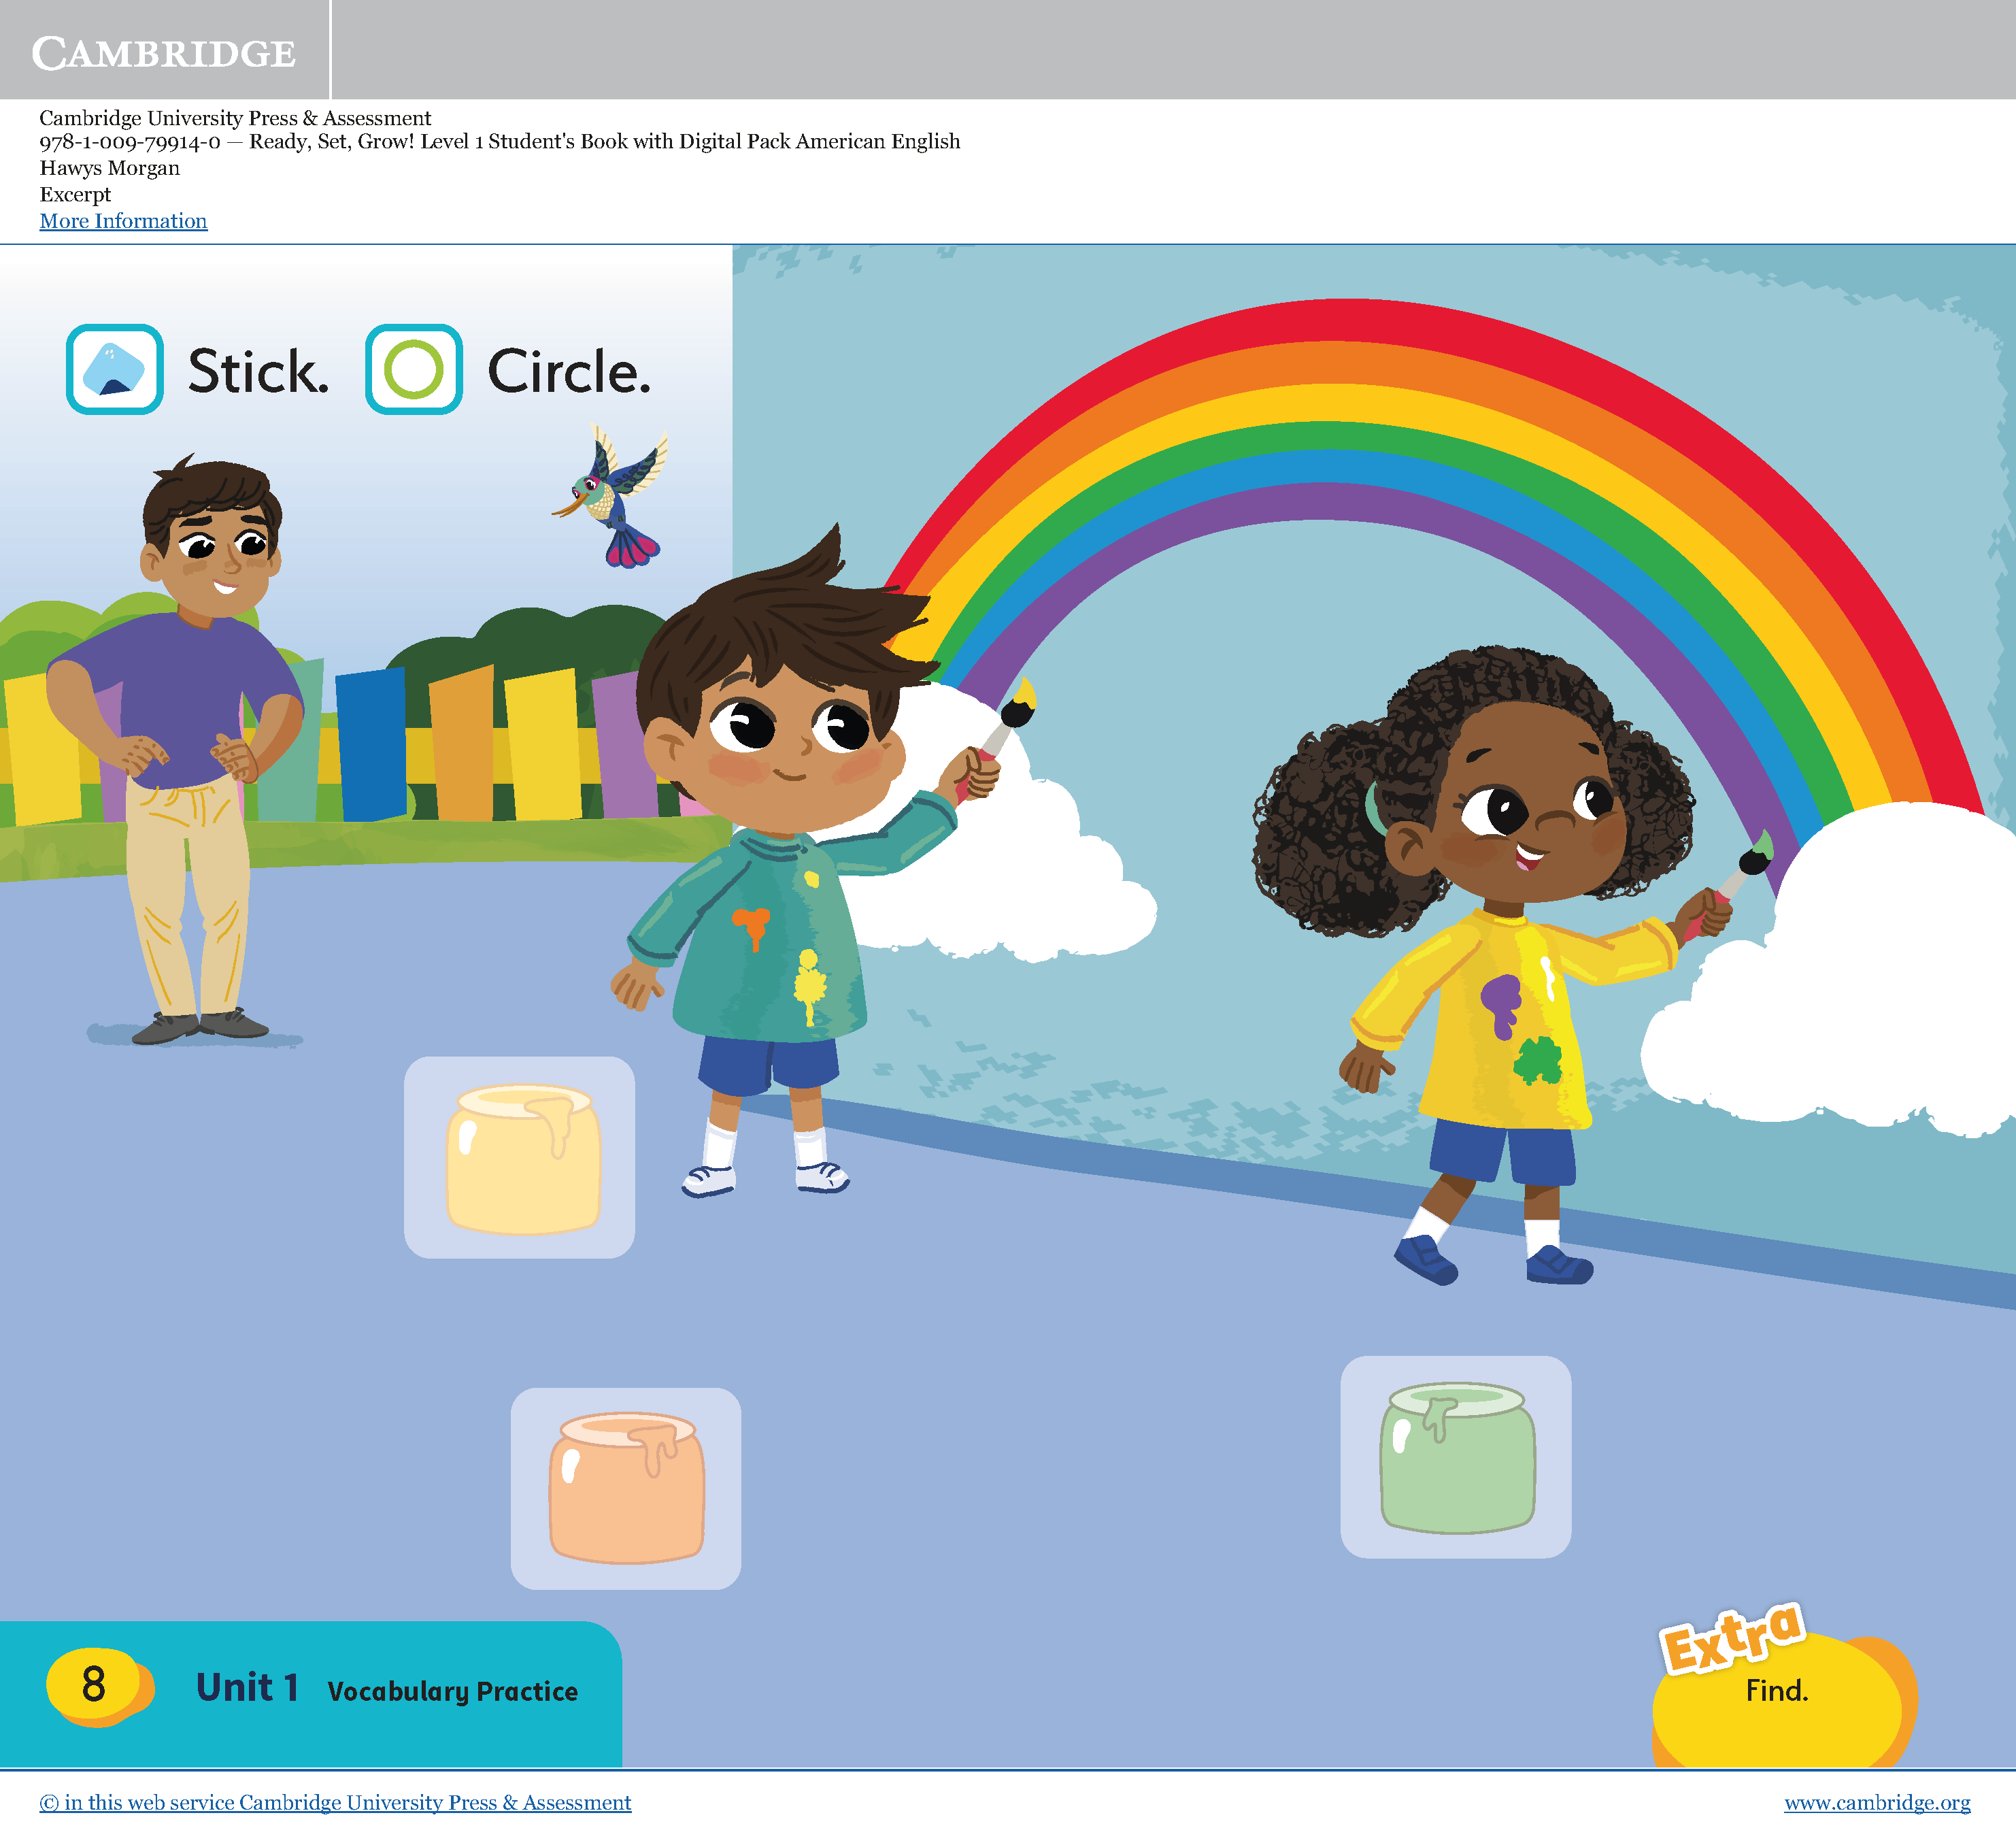Open the More Information link

[123, 221]
